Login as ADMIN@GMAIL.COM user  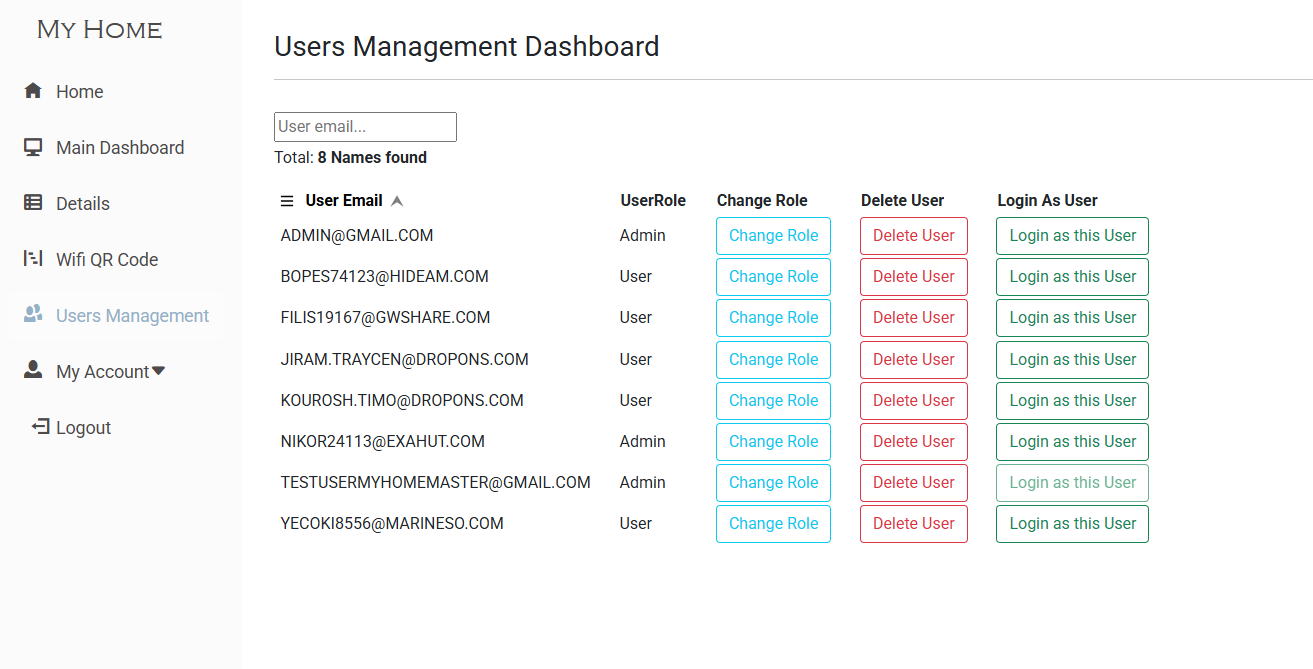point(1072,236)
